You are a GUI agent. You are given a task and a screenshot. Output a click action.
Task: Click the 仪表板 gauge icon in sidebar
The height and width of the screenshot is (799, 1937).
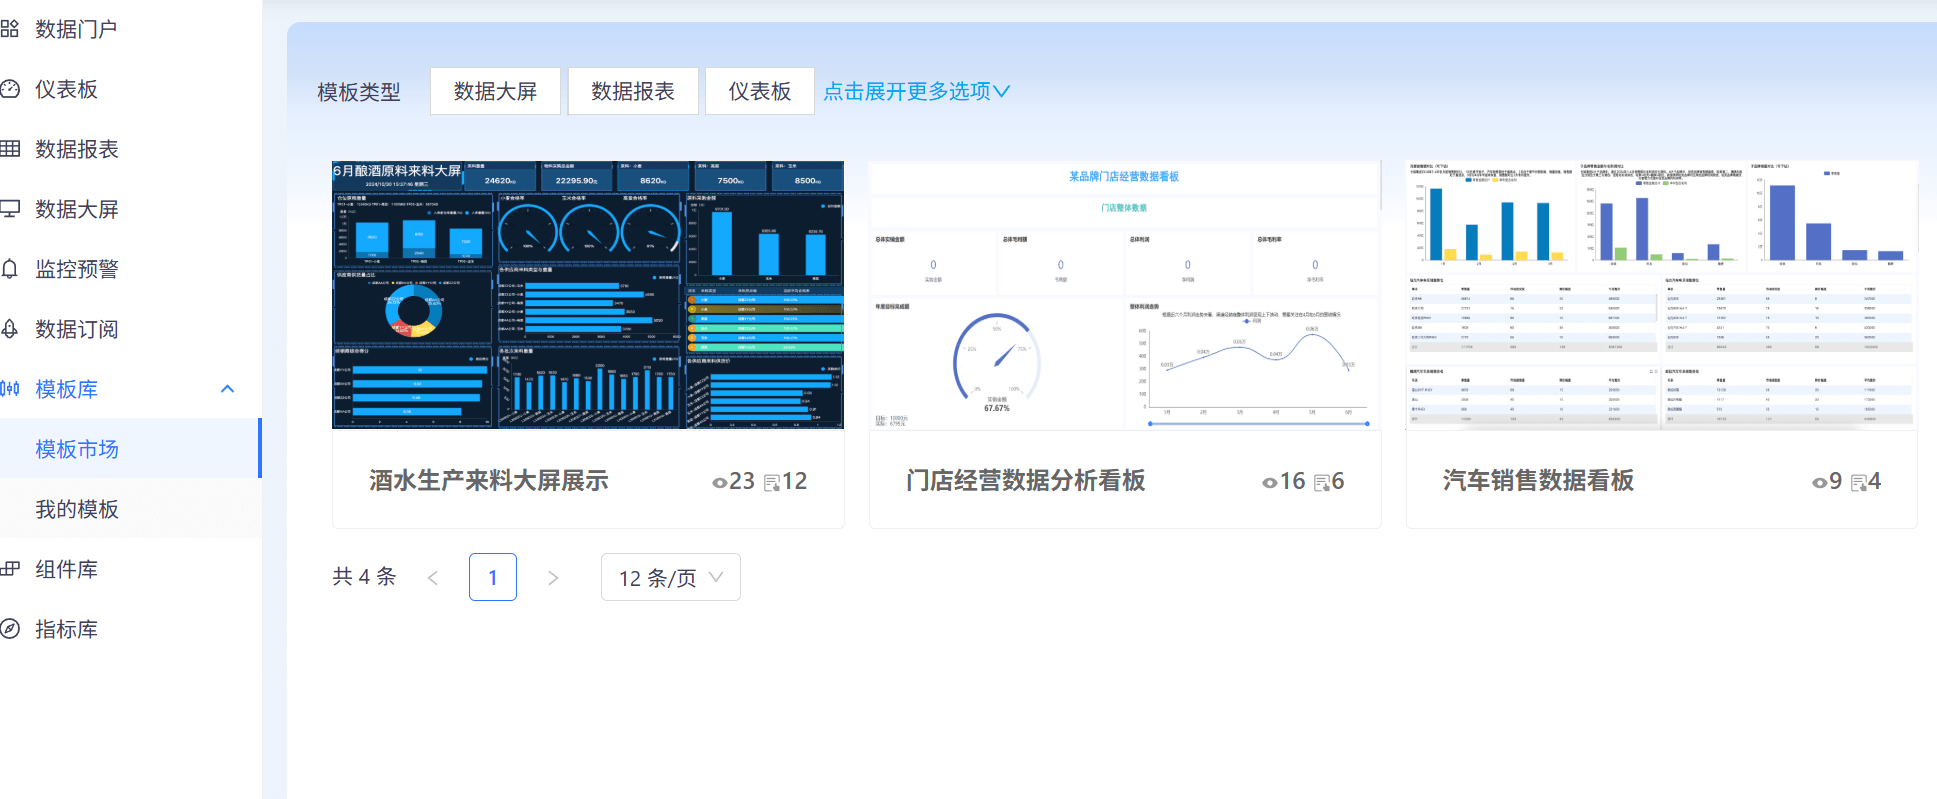(10, 89)
